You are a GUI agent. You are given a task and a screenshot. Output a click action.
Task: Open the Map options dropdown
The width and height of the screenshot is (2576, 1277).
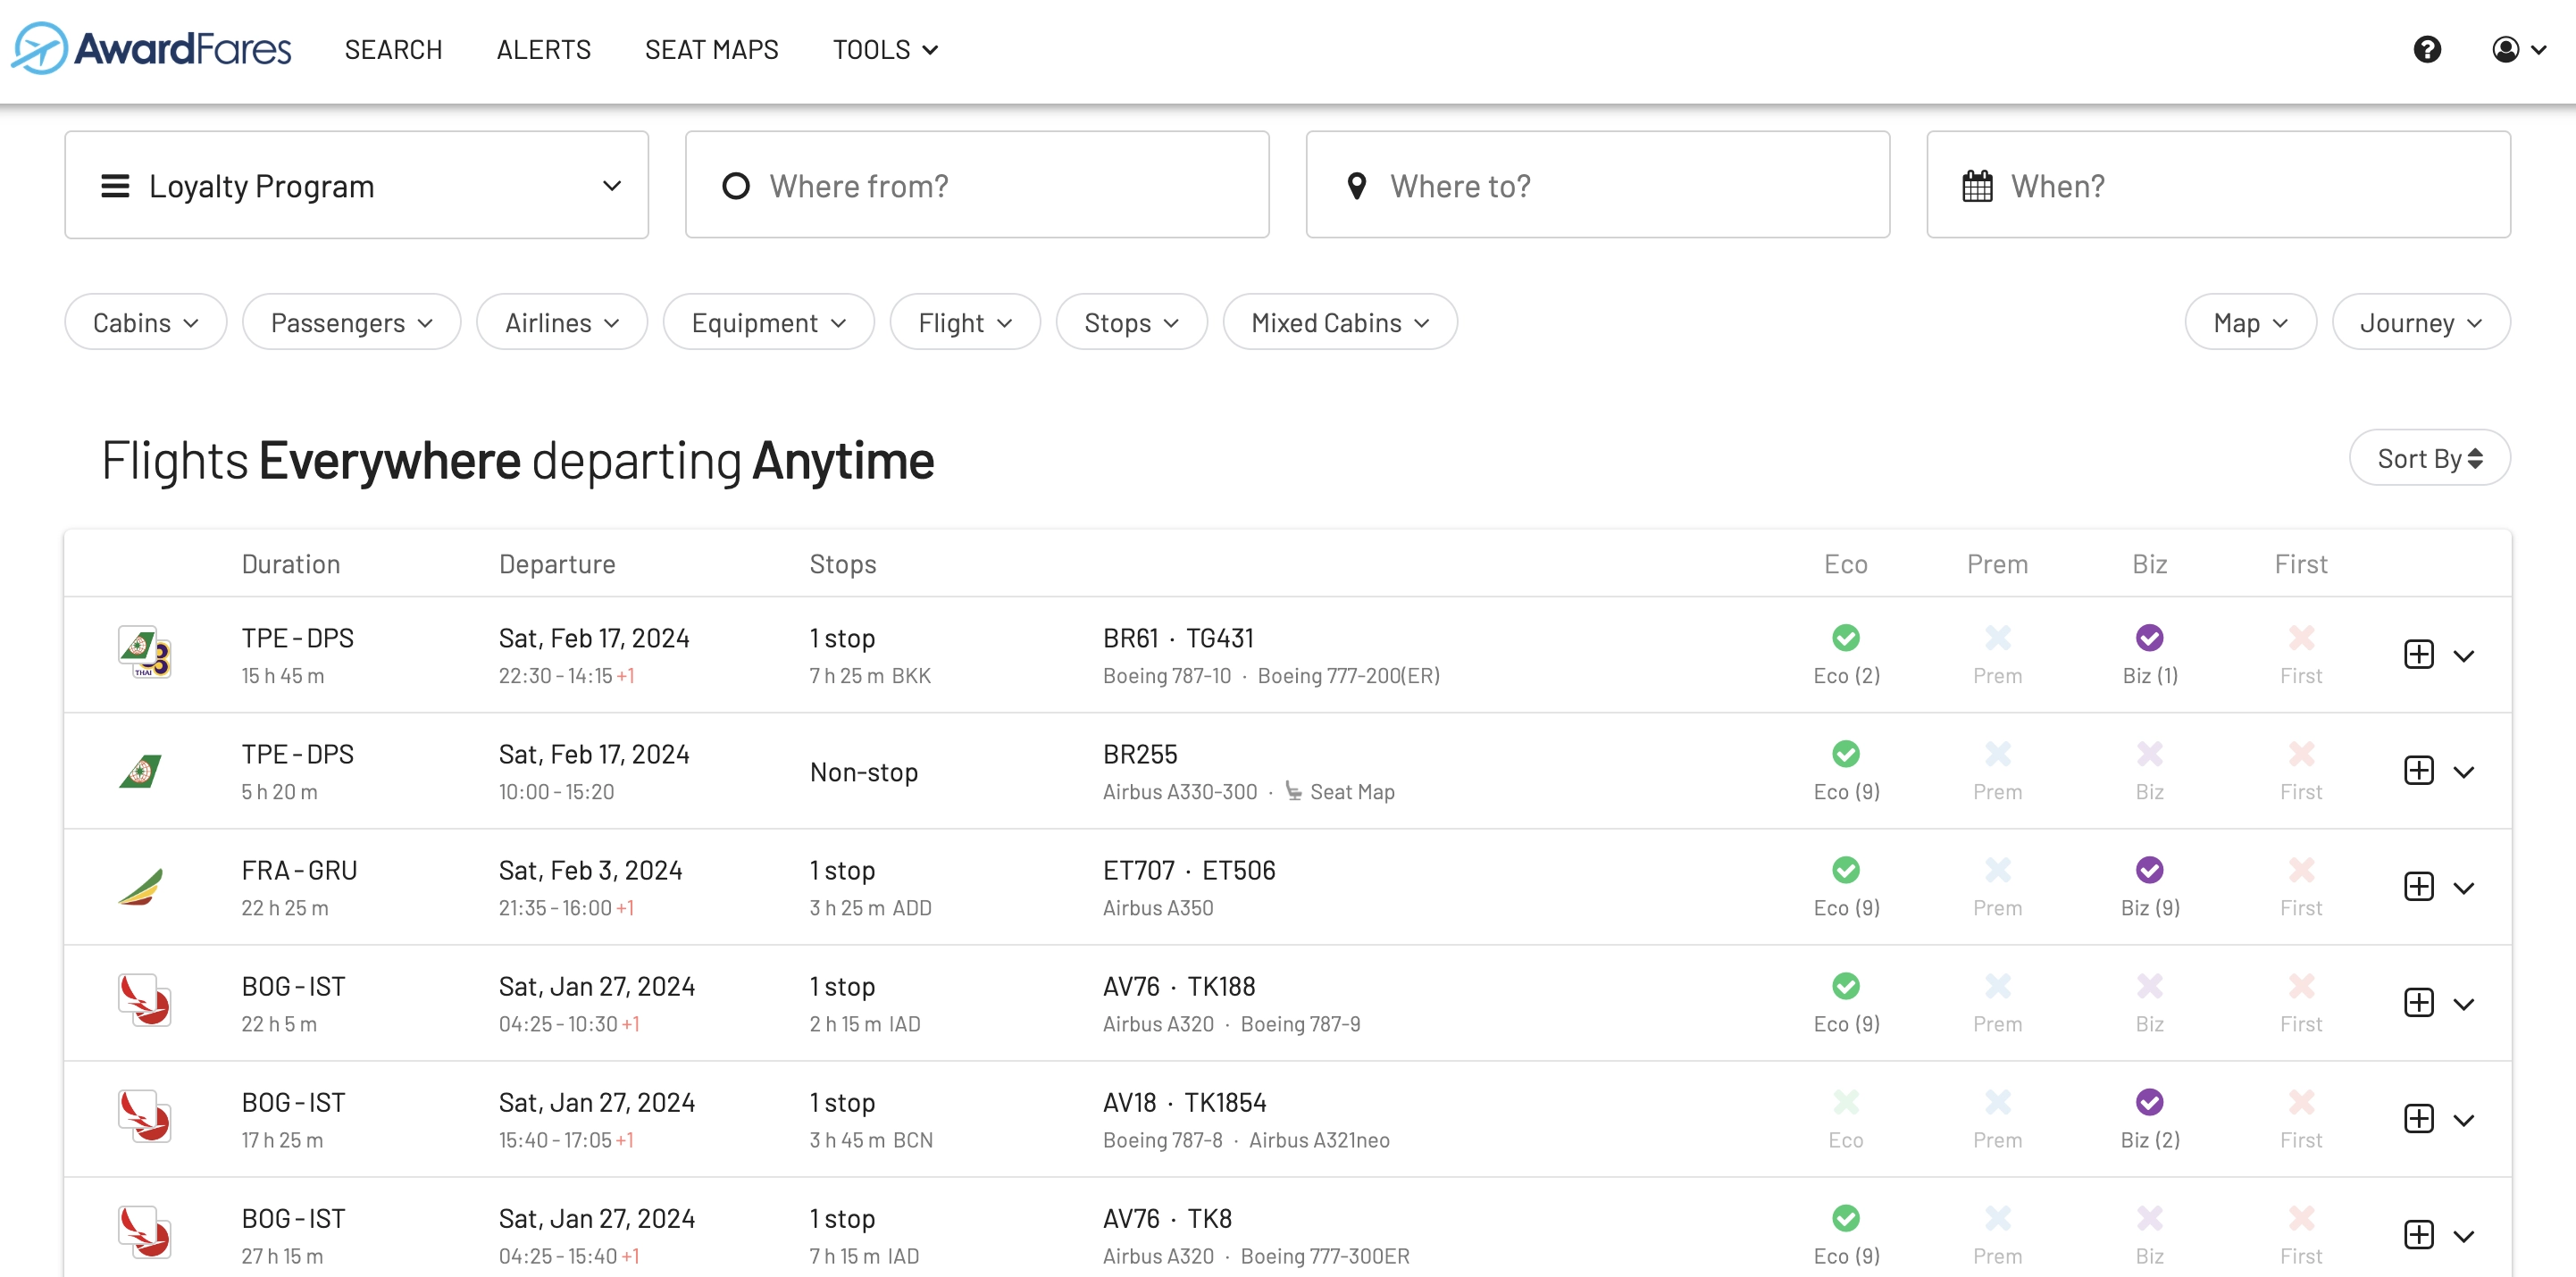pyautogui.click(x=2250, y=322)
